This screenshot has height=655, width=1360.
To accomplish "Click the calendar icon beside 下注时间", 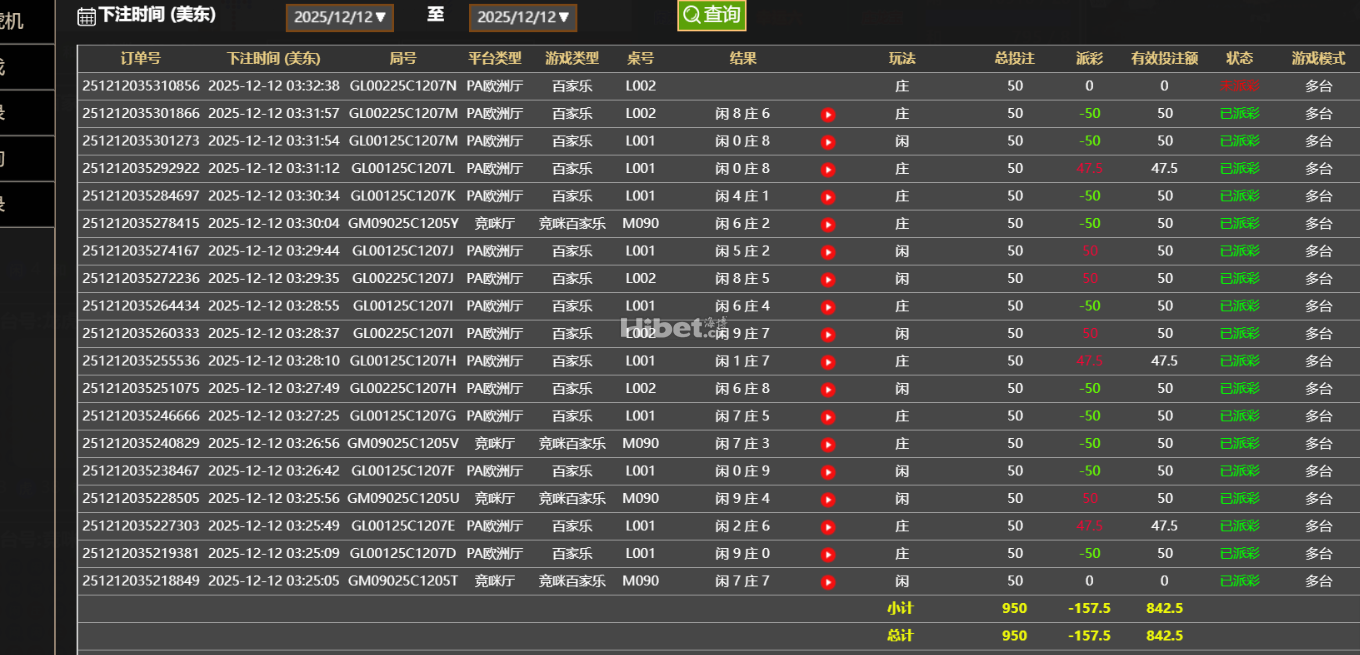I will [87, 16].
